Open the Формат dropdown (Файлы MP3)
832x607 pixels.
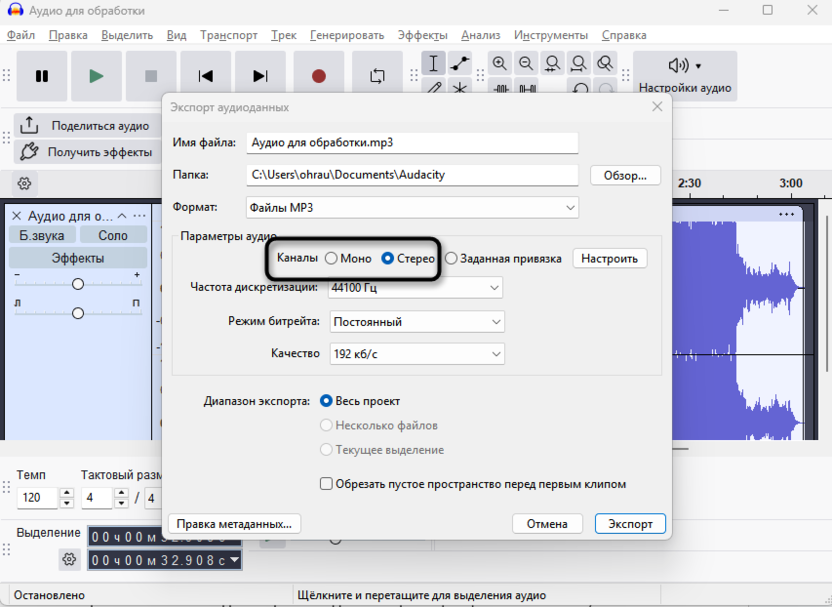(x=412, y=207)
